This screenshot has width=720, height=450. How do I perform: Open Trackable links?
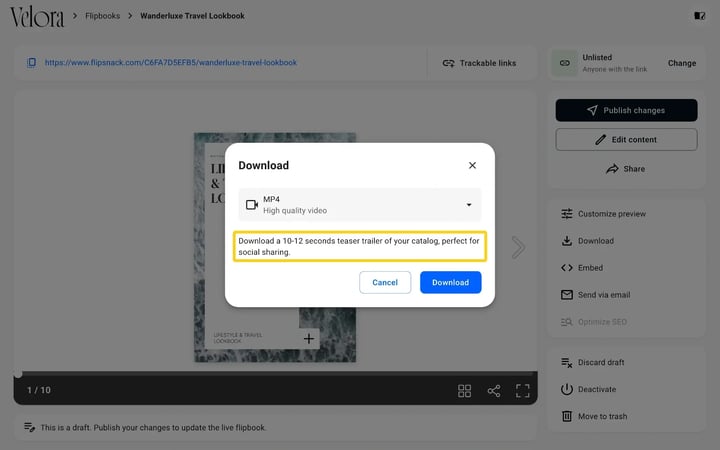[x=479, y=63]
